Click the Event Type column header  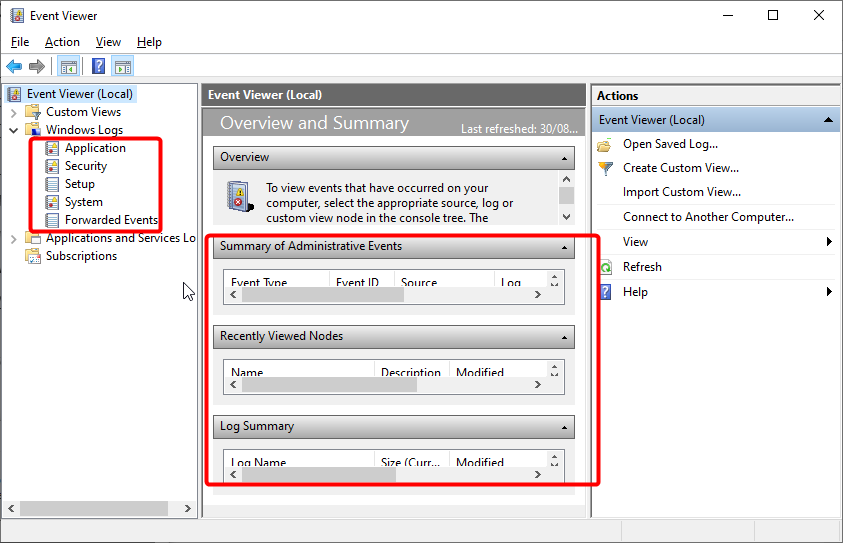coord(276,281)
